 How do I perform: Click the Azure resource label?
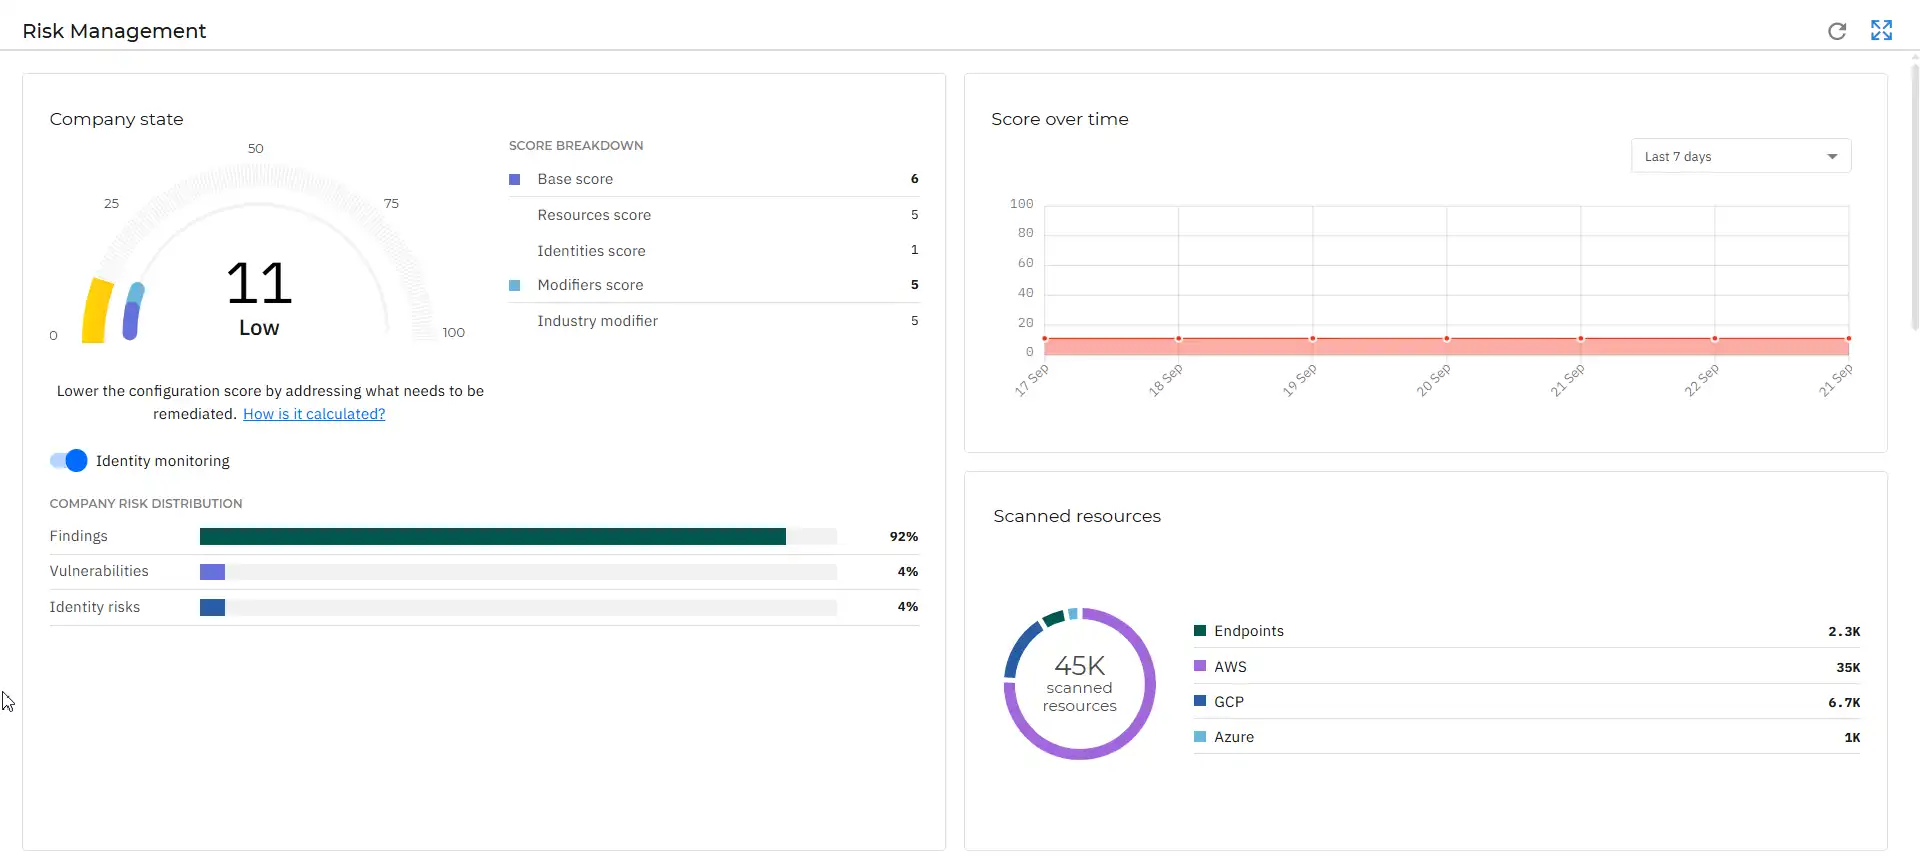click(x=1234, y=737)
